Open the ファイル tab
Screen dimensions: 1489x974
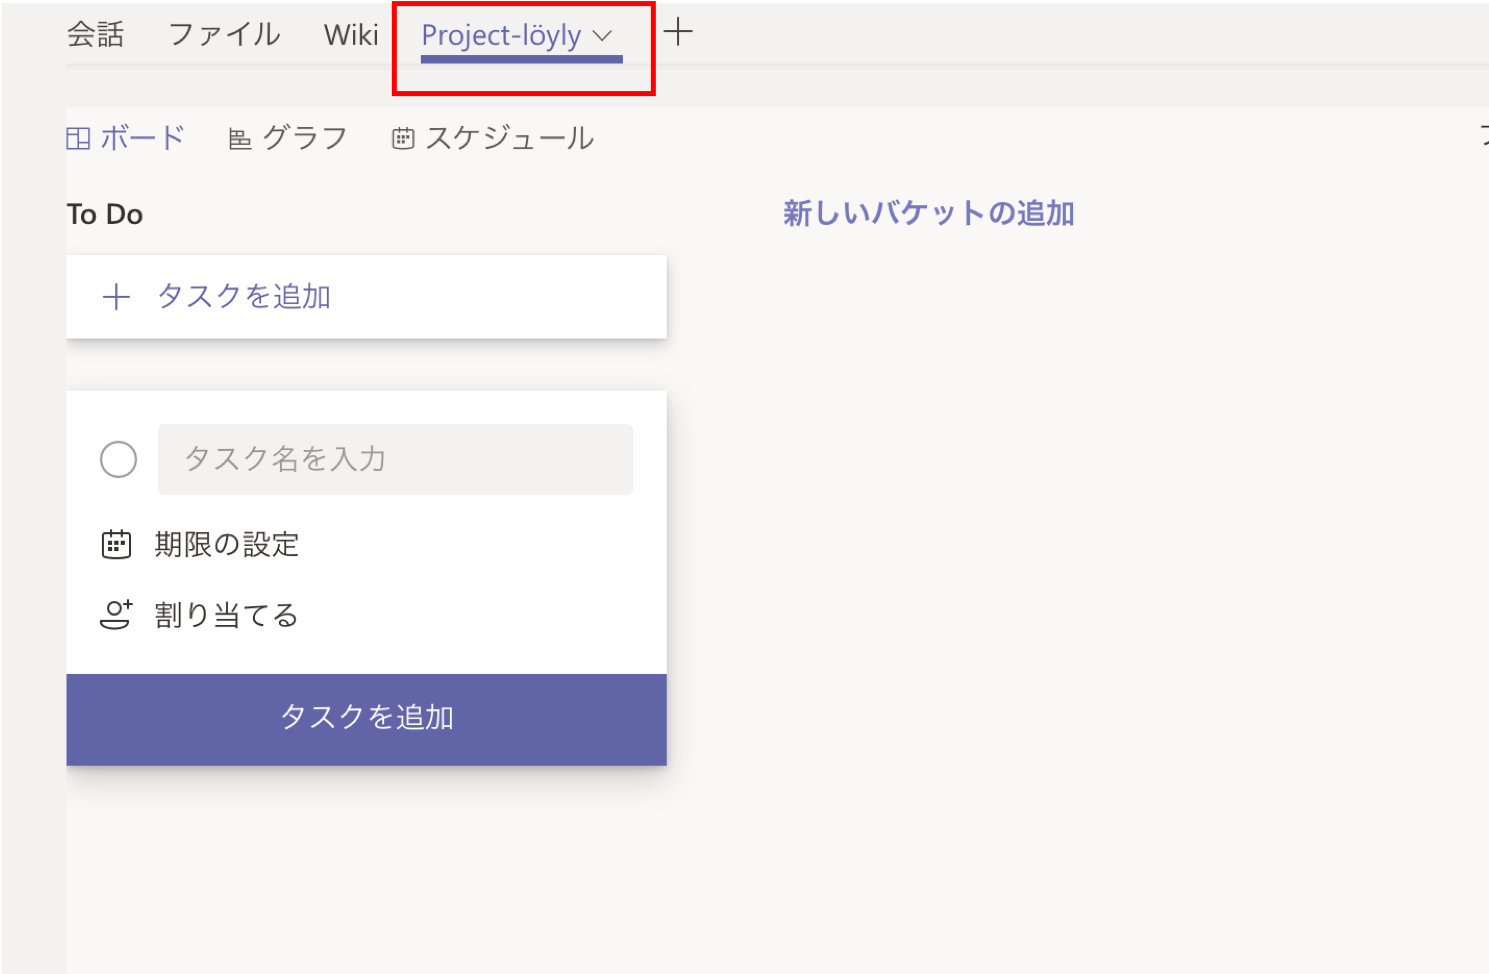click(224, 35)
